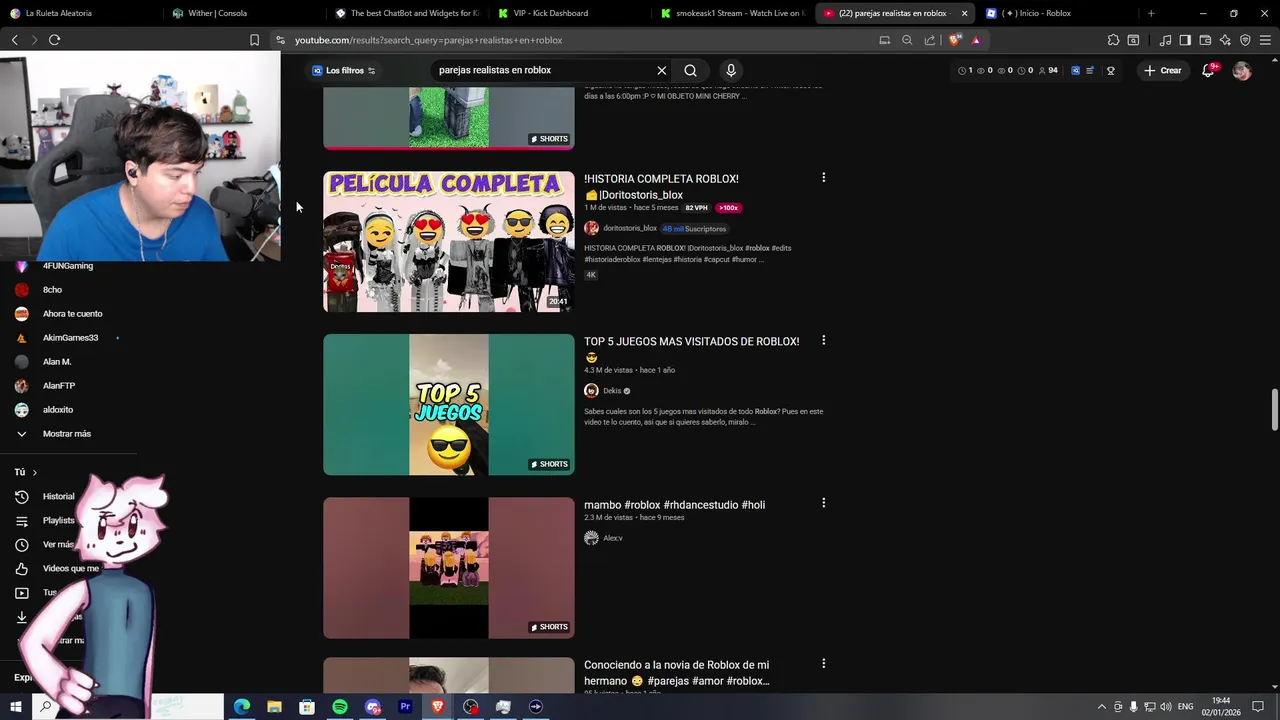
Task: Visit the Dekis channel
Action: 612,391
